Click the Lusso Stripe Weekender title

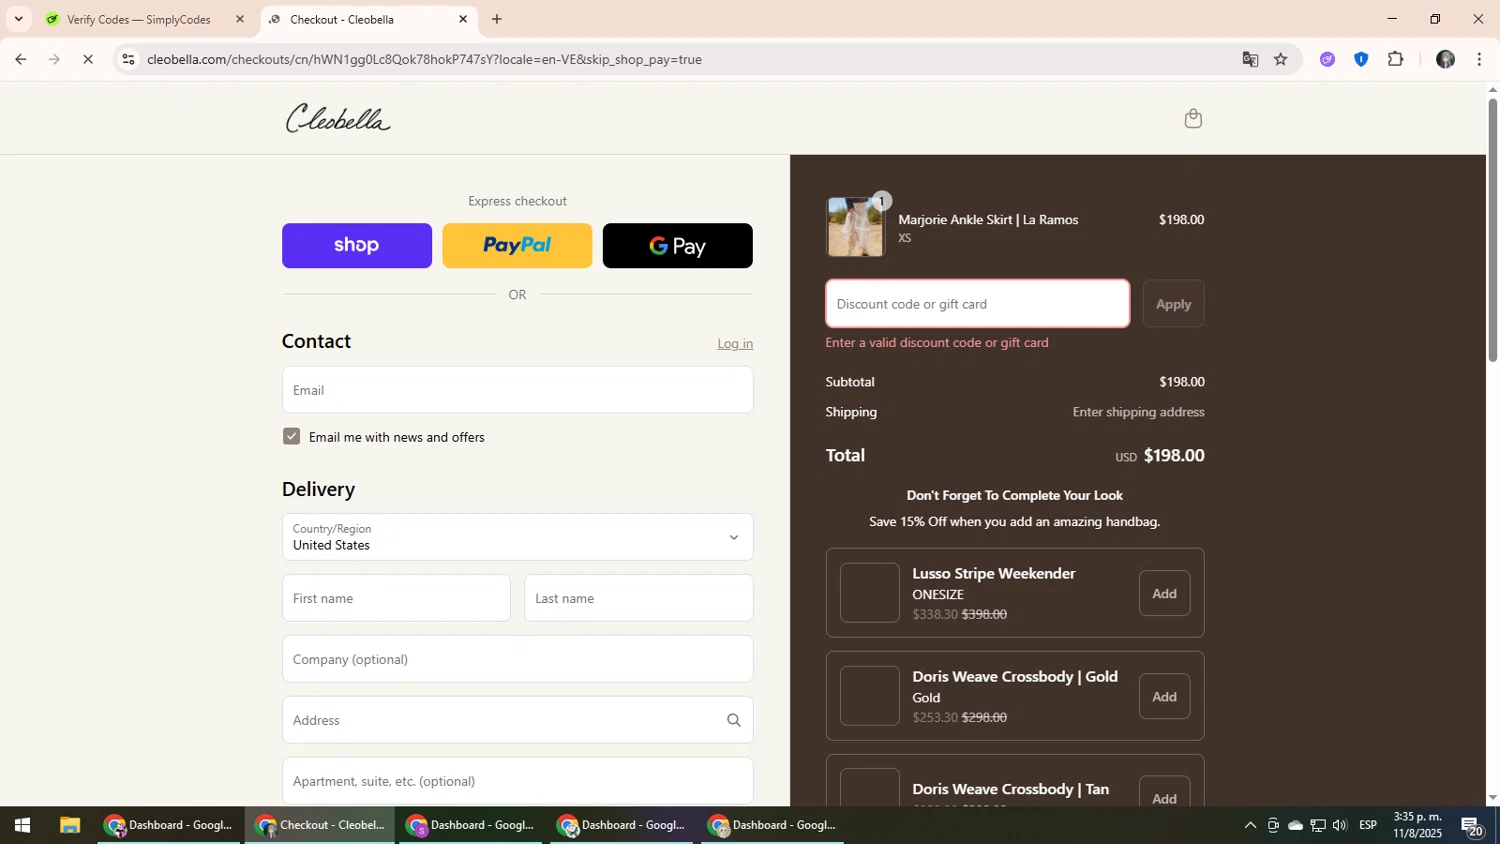(x=993, y=574)
